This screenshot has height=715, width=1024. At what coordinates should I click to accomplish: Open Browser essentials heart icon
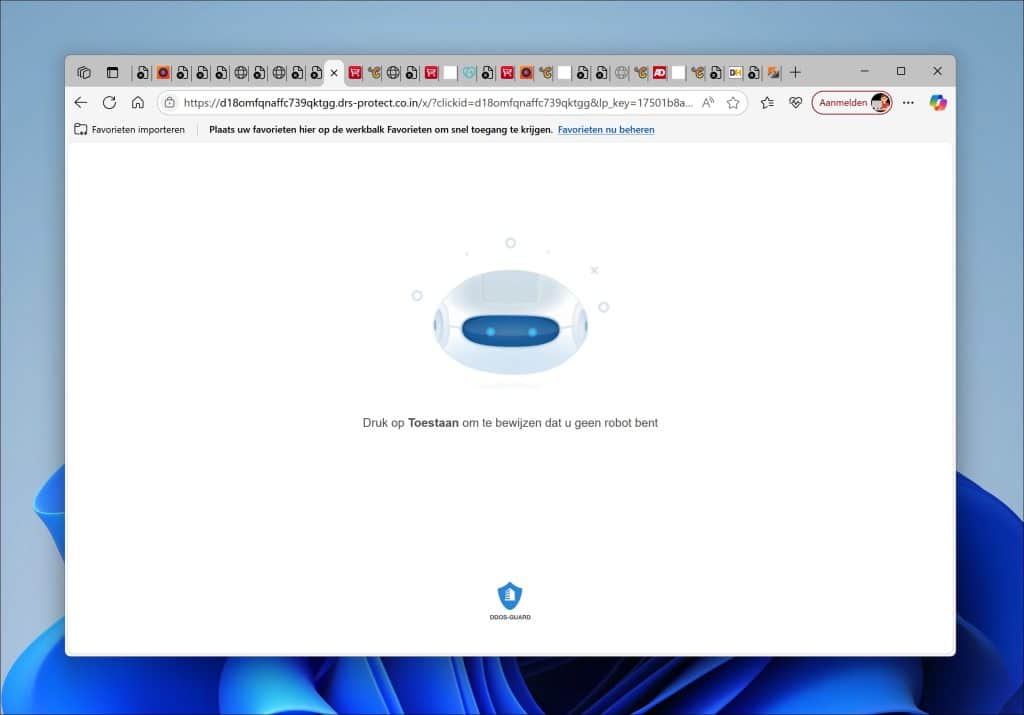pyautogui.click(x=795, y=103)
